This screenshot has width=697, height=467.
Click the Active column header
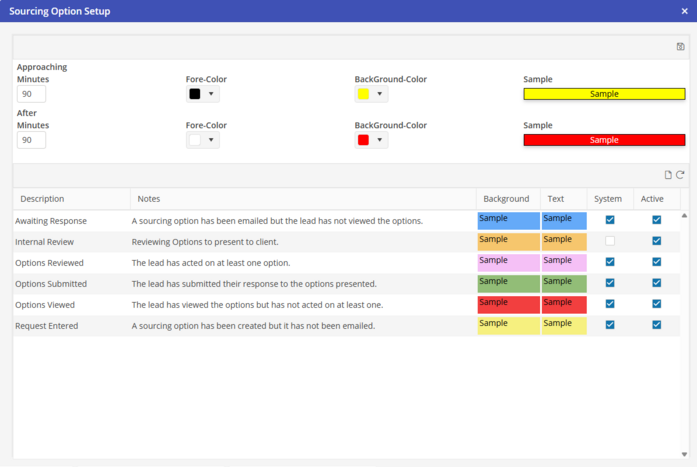tap(652, 199)
